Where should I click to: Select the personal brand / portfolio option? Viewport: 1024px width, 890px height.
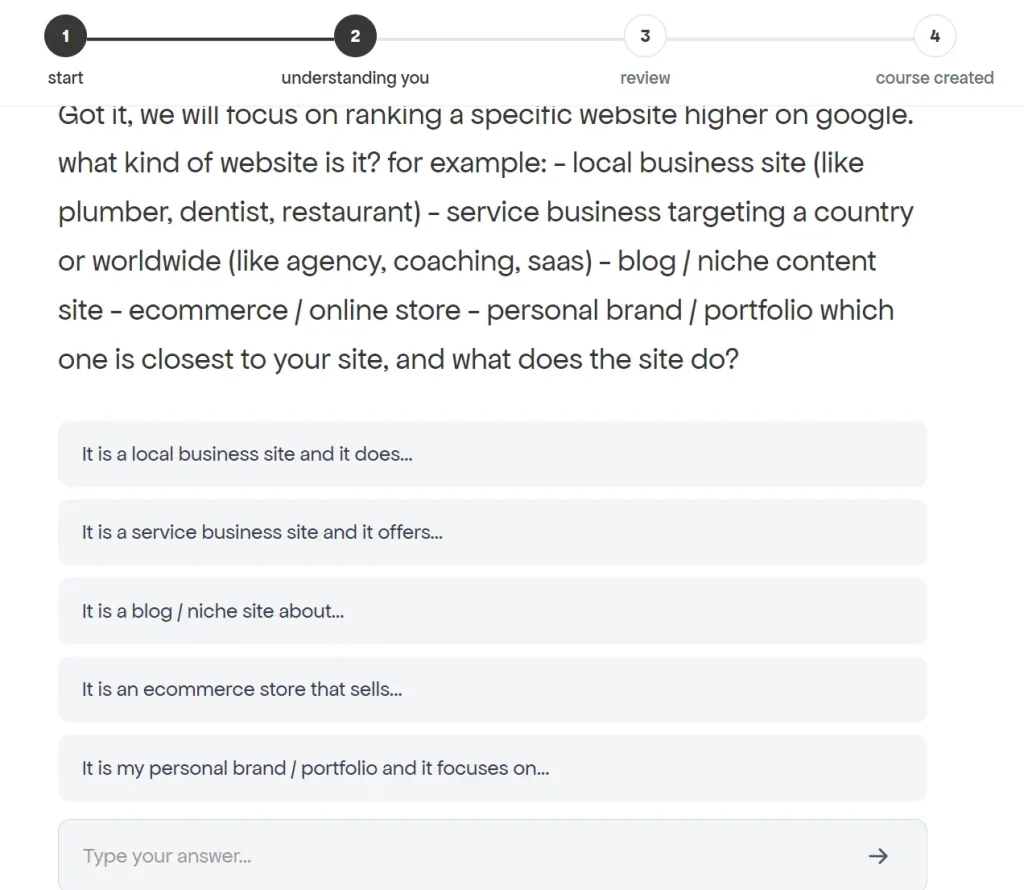(x=493, y=767)
